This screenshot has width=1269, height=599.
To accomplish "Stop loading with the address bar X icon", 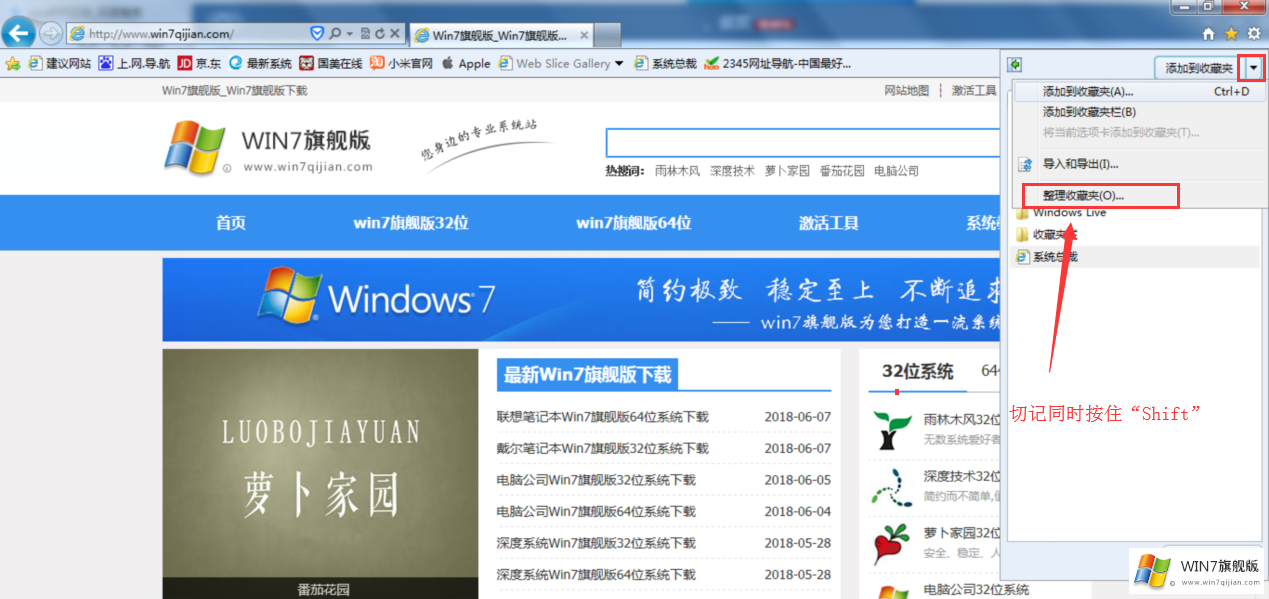I will point(395,33).
